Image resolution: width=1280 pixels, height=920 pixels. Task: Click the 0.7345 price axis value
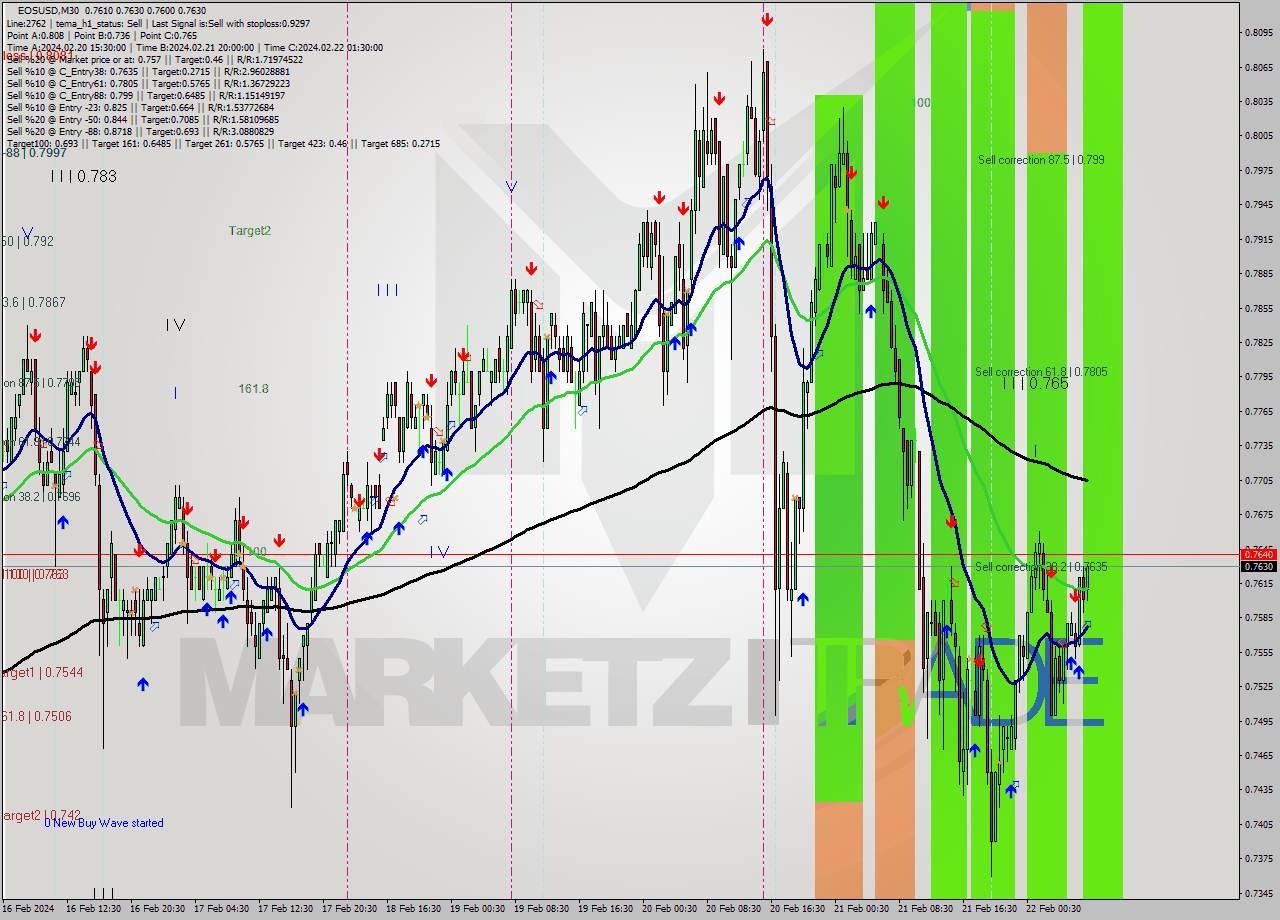pyautogui.click(x=1259, y=893)
